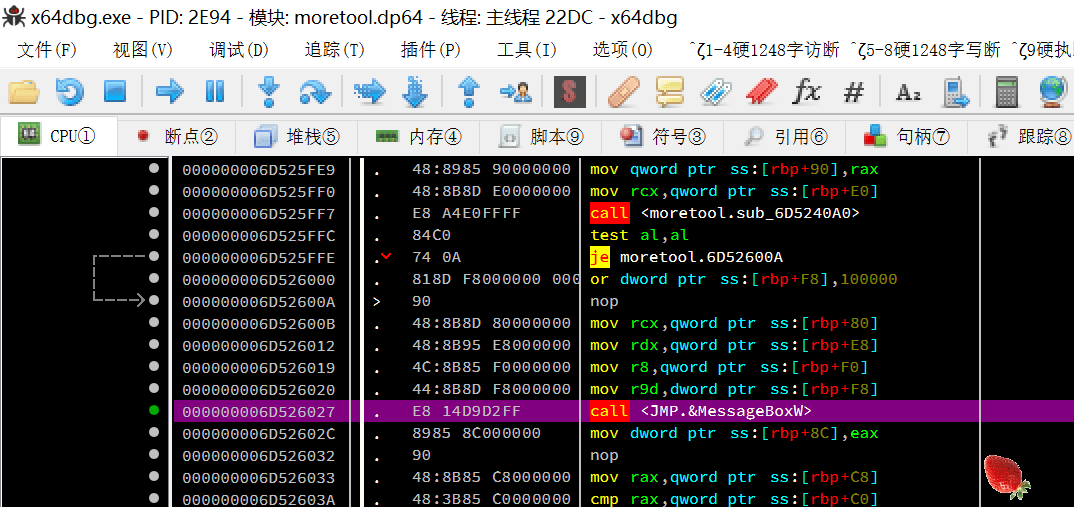Switch to the 堆栈⑤ tab
Image resolution: width=1074 pixels, height=507 pixels.
pyautogui.click(x=297, y=136)
